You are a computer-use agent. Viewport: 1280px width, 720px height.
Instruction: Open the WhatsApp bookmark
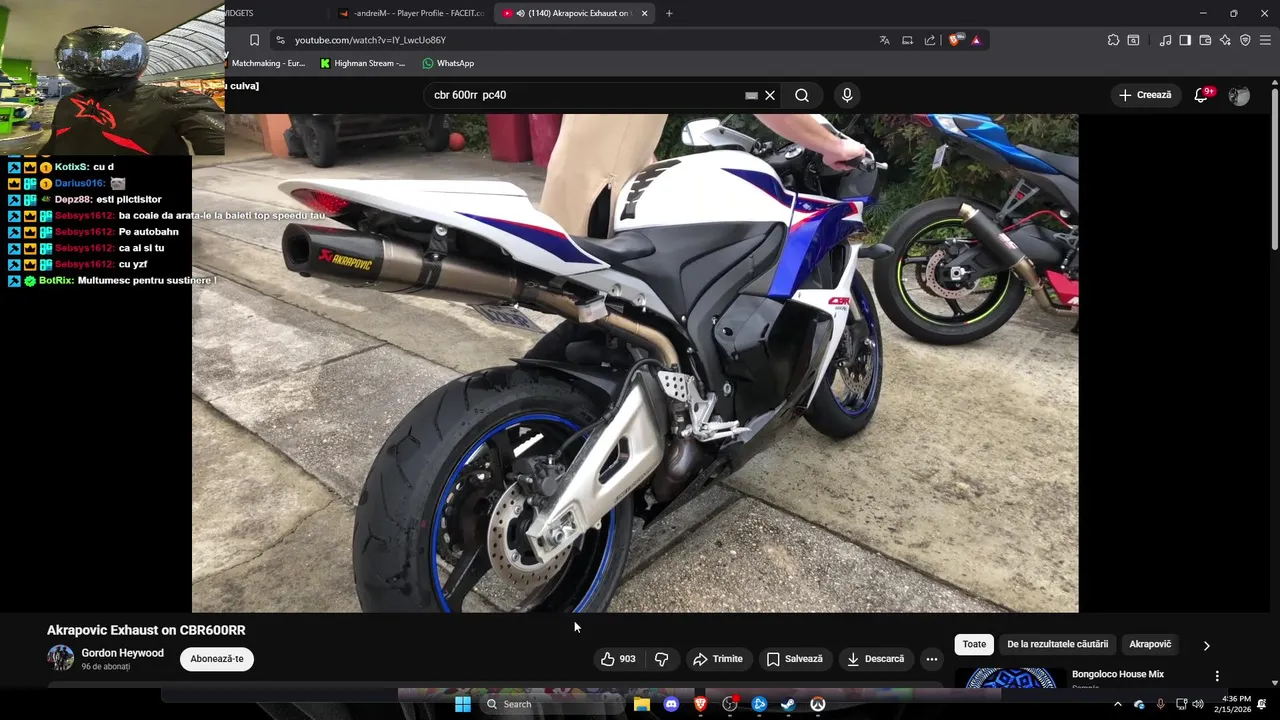coord(448,63)
